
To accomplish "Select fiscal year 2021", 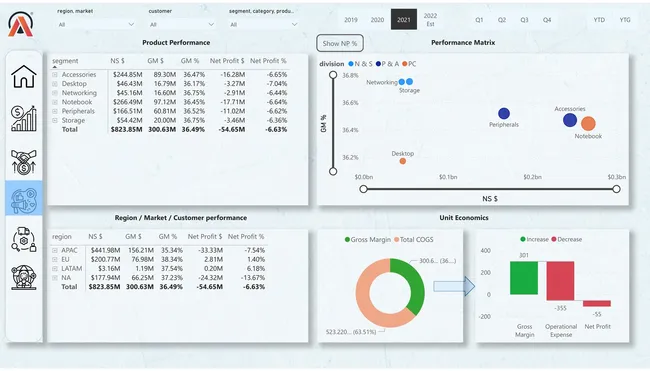I will 404,19.
